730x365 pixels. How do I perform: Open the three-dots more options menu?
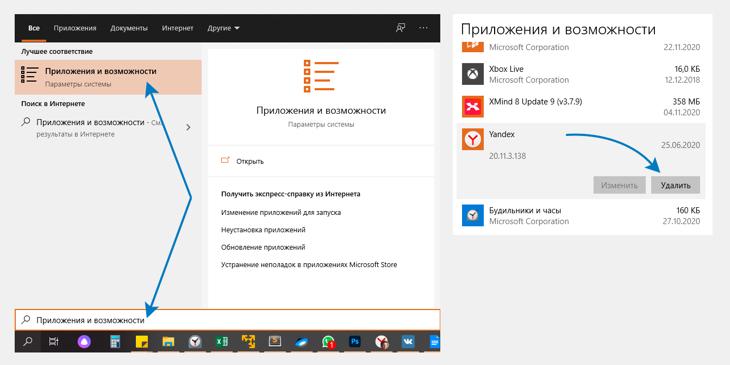pyautogui.click(x=423, y=28)
